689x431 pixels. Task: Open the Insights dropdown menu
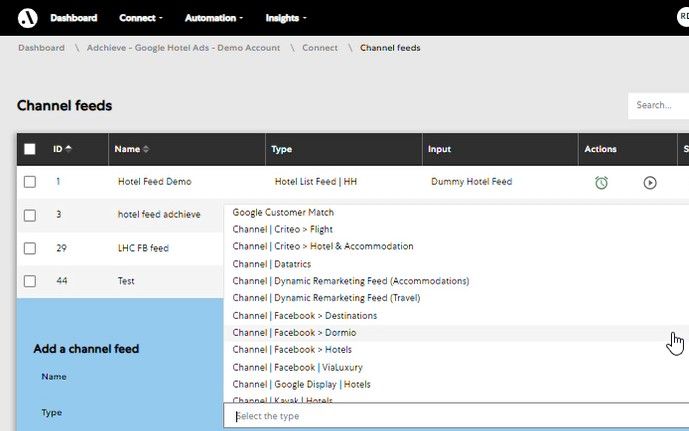coord(286,18)
